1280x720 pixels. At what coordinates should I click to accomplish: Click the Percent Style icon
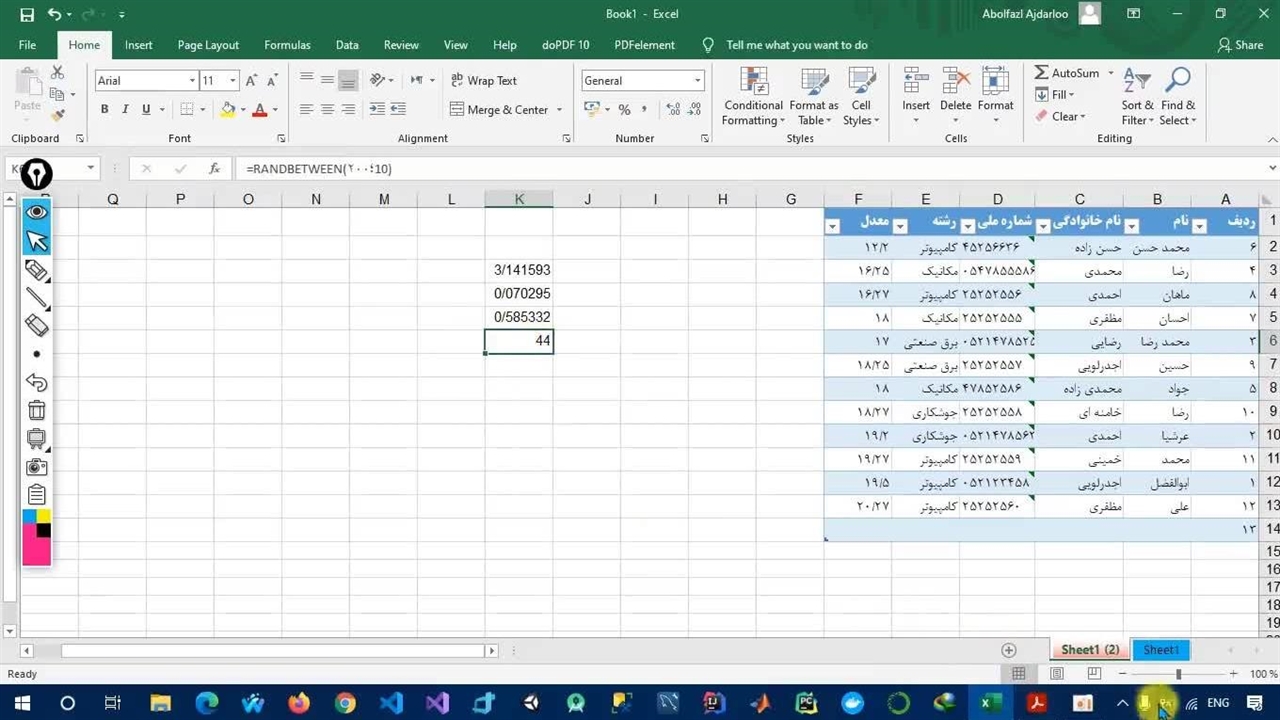tap(624, 110)
